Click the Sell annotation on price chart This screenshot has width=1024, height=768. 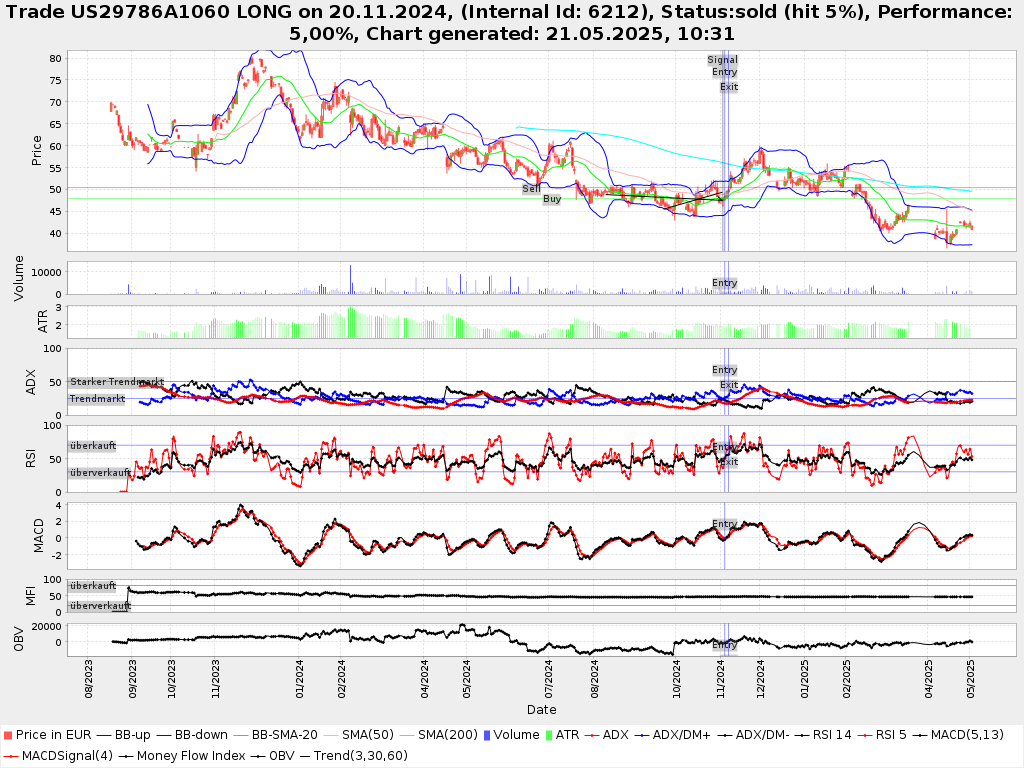tap(532, 188)
